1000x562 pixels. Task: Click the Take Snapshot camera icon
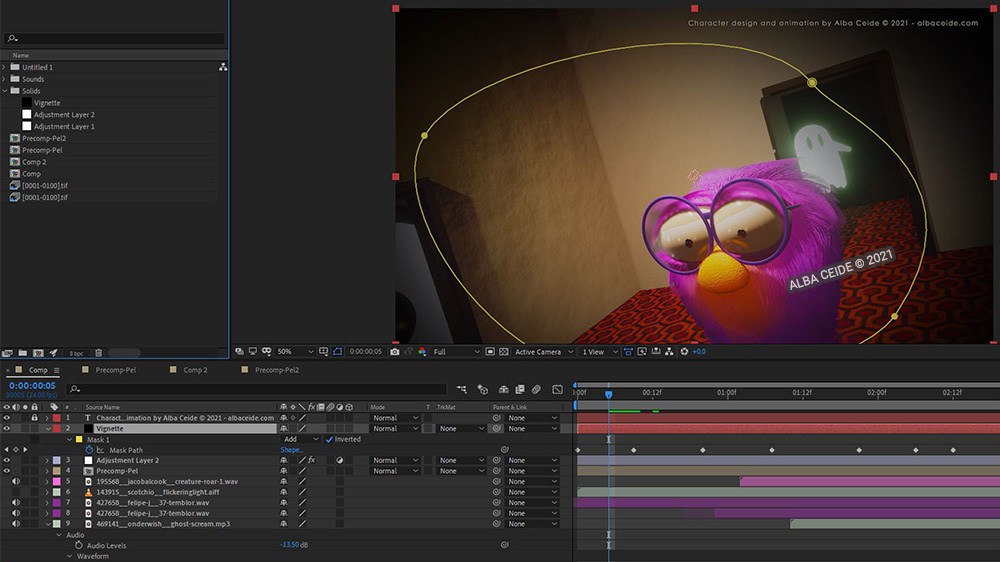pyautogui.click(x=395, y=351)
